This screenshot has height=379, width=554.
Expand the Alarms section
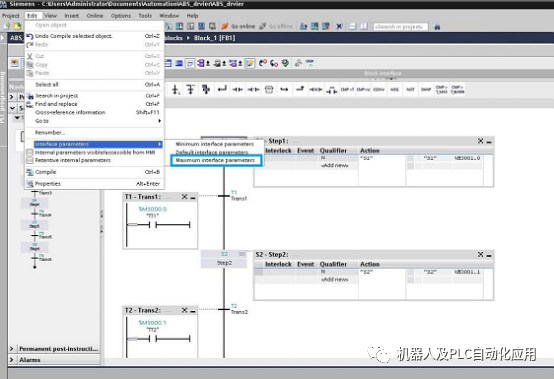pos(12,360)
